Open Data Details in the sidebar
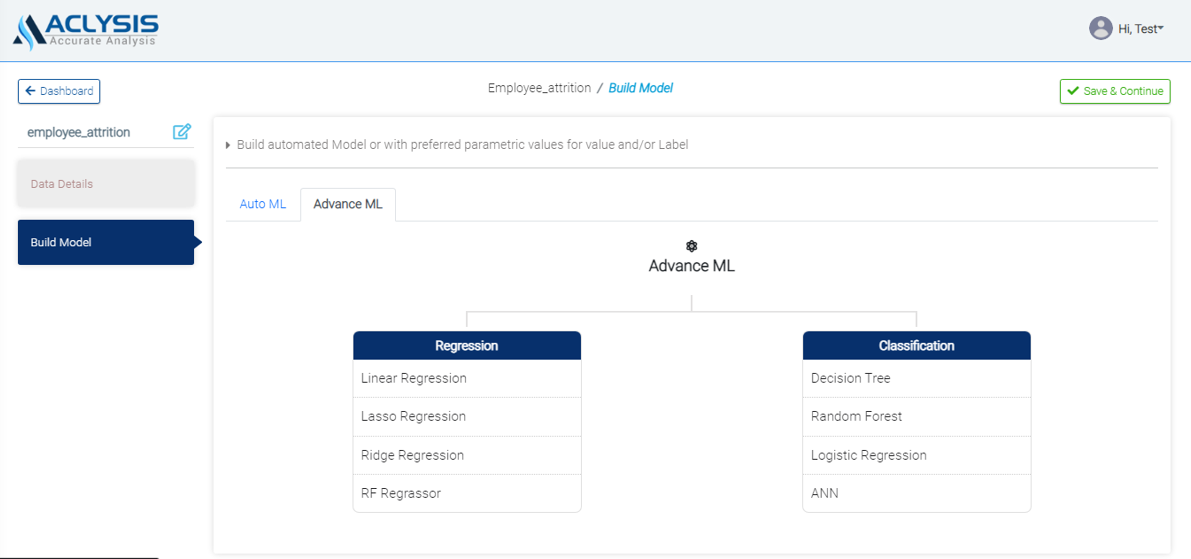Image resolution: width=1191 pixels, height=559 pixels. 106,184
